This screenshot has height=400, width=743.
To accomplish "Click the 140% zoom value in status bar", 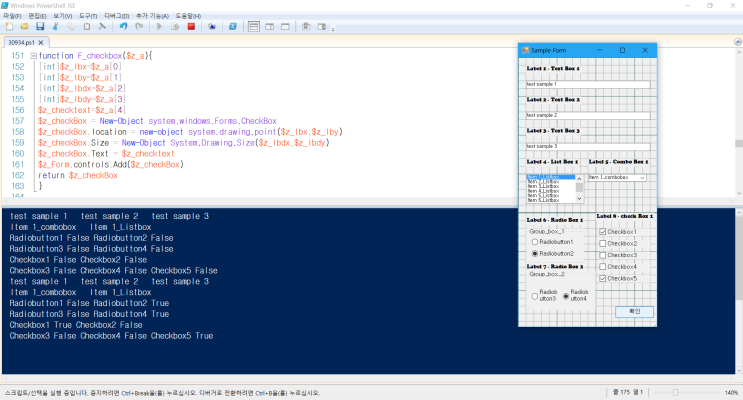I will [731, 392].
